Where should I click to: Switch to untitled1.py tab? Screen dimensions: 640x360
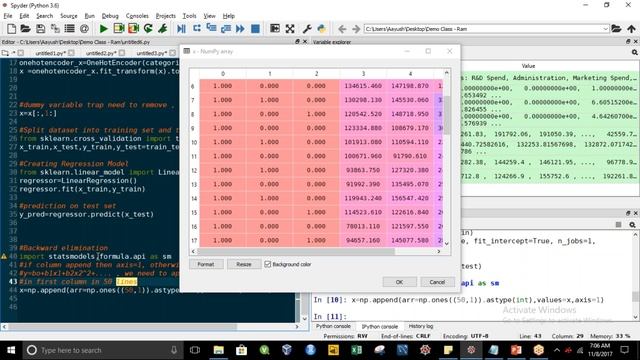coord(50,53)
